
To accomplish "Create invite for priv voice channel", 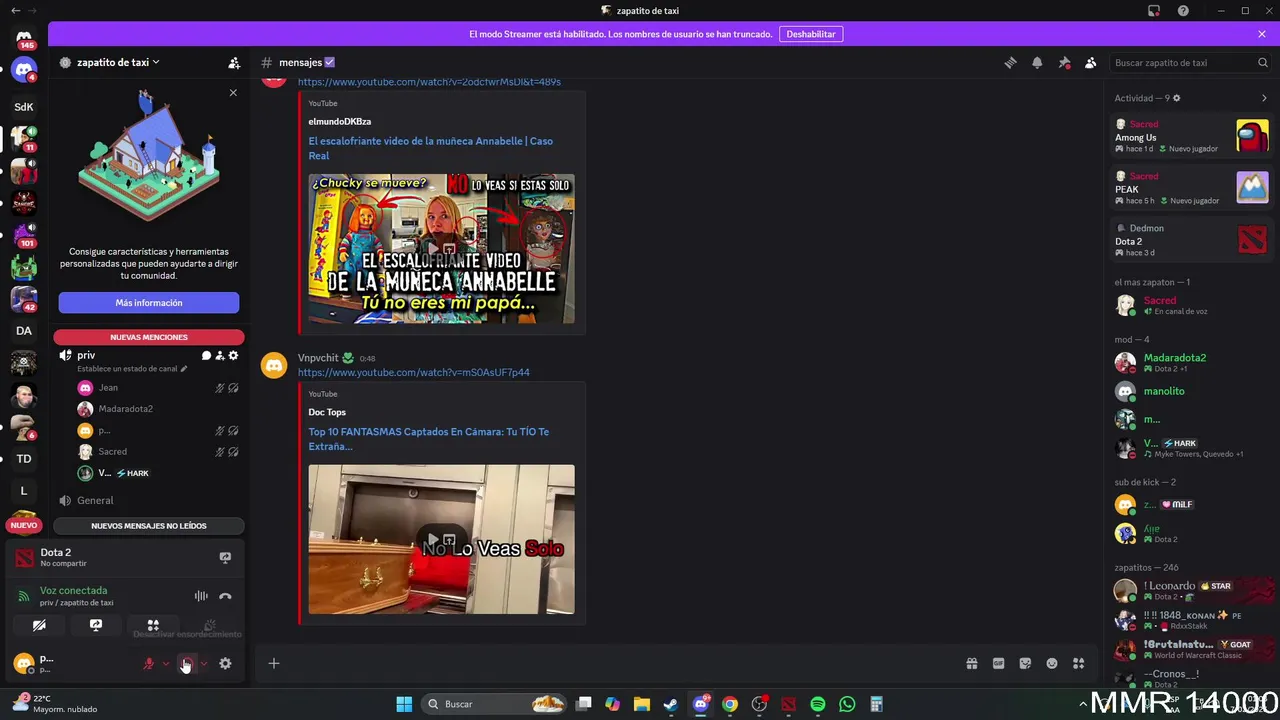I will (220, 355).
